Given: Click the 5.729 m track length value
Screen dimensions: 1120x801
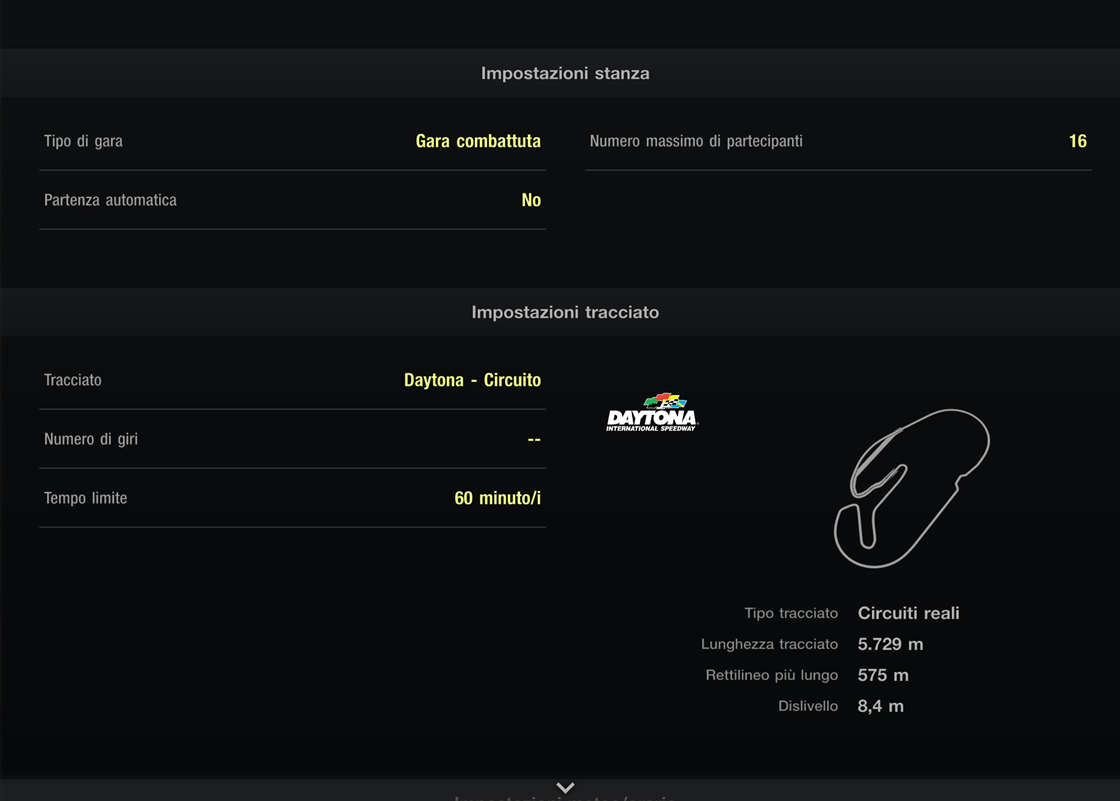Looking at the screenshot, I should click(x=890, y=644).
